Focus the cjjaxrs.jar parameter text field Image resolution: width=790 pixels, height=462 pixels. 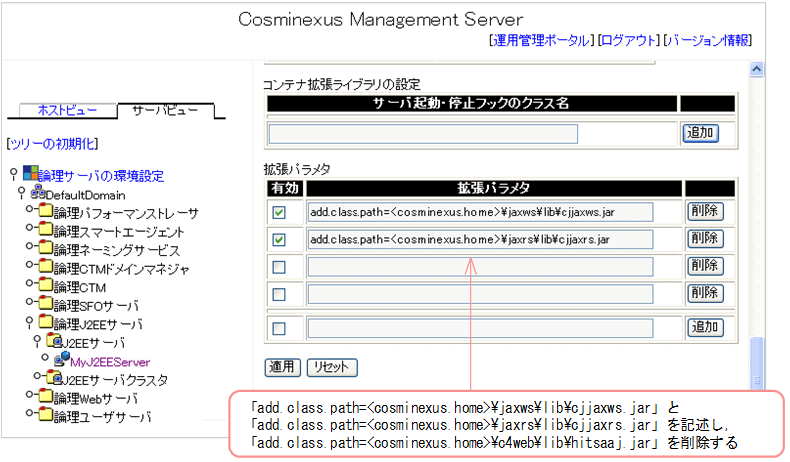tap(480, 239)
